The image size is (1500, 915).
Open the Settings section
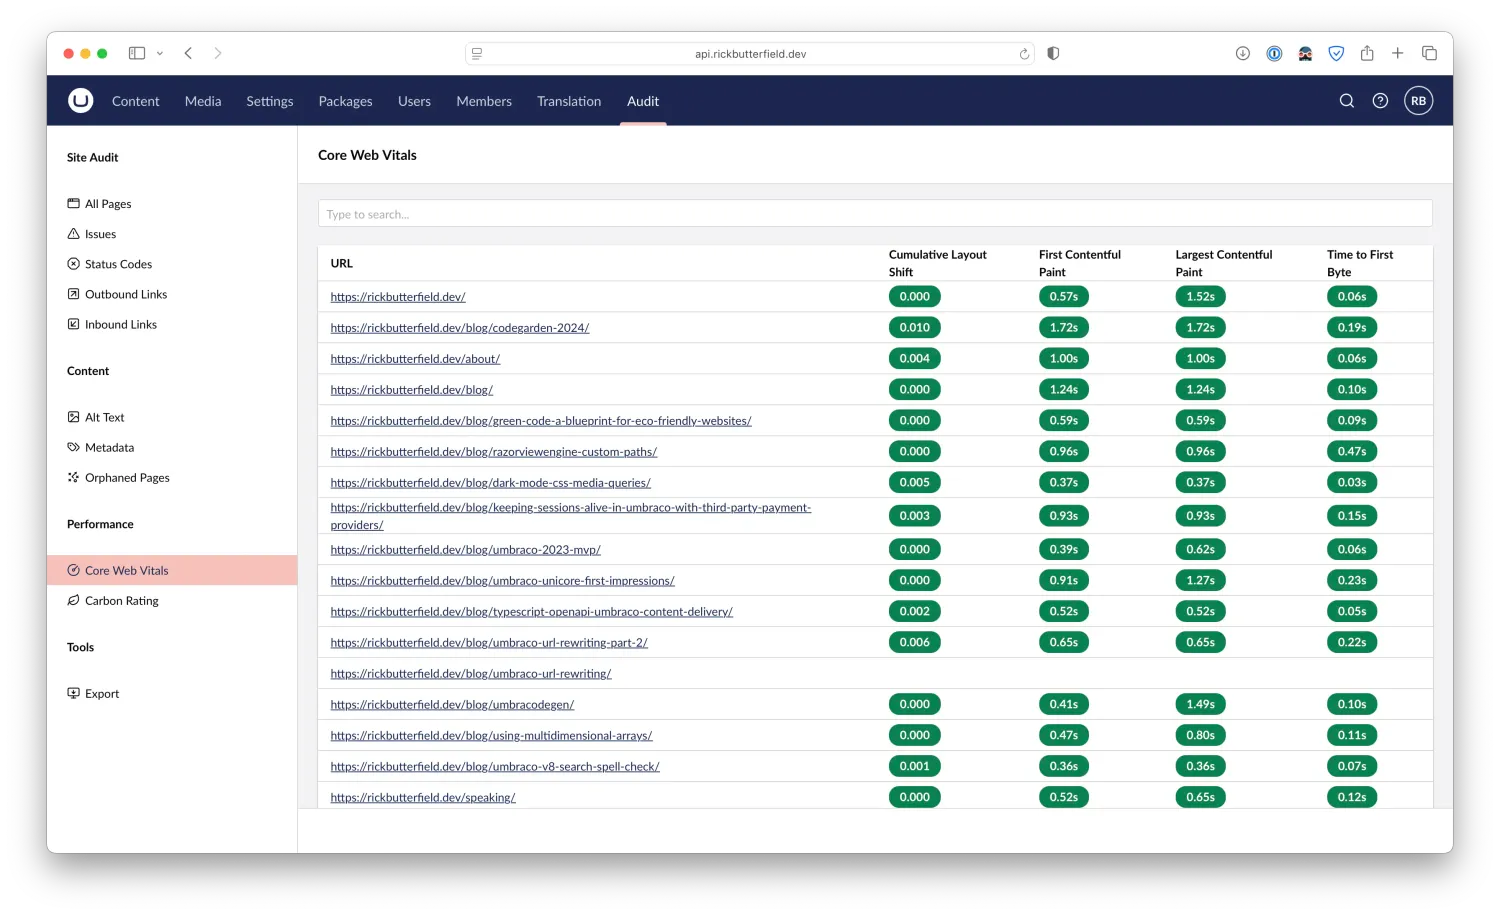tap(269, 100)
